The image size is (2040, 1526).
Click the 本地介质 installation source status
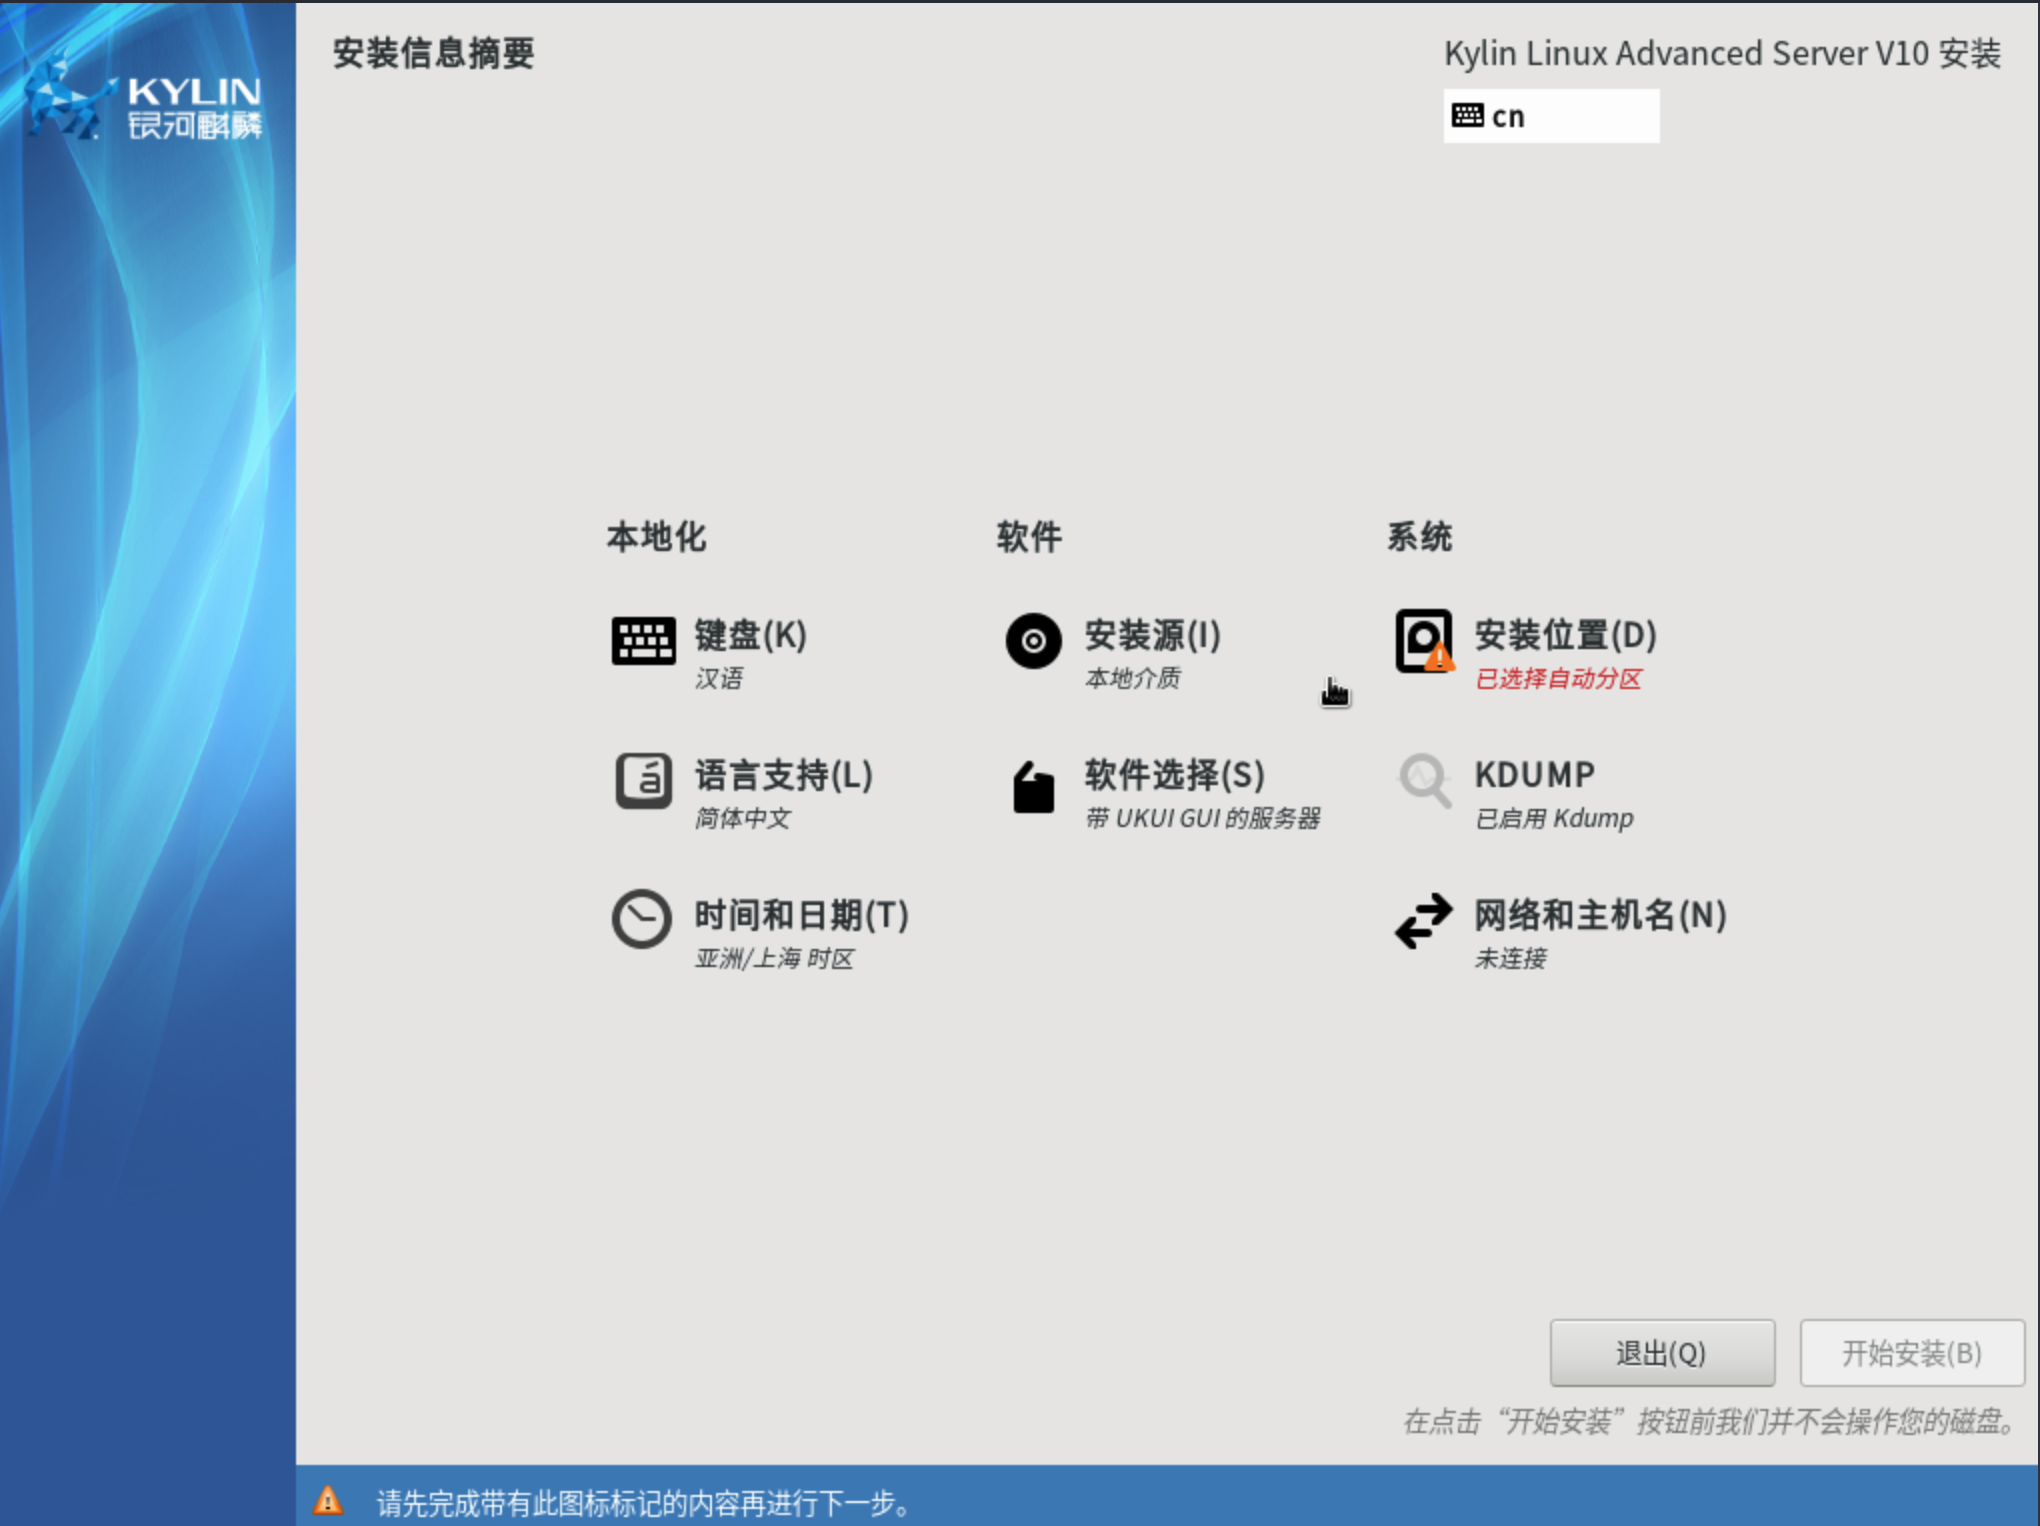1131,680
